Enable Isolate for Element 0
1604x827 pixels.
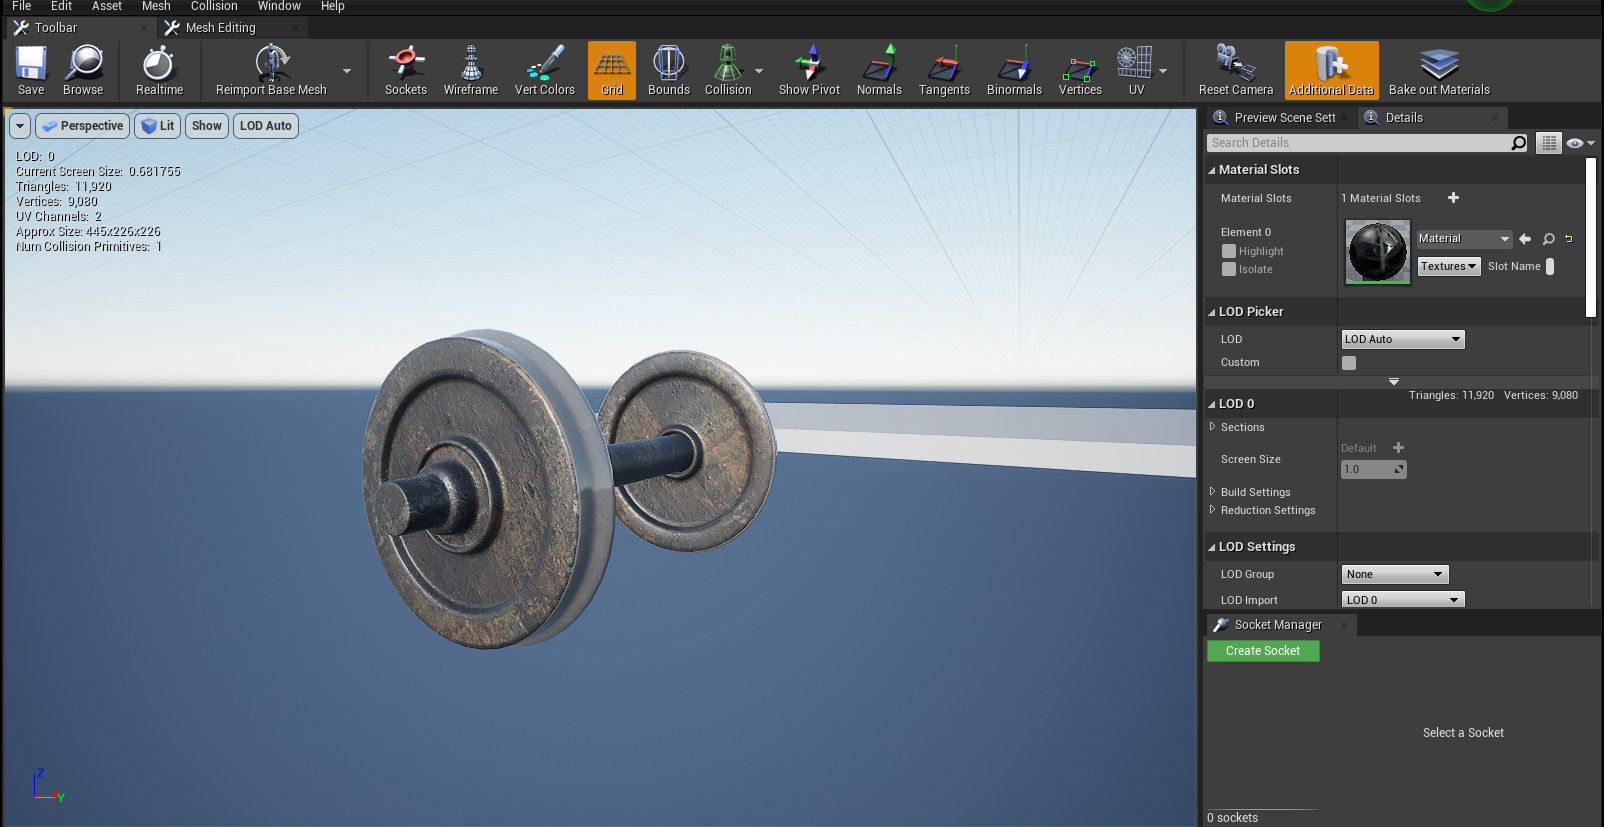[1229, 269]
